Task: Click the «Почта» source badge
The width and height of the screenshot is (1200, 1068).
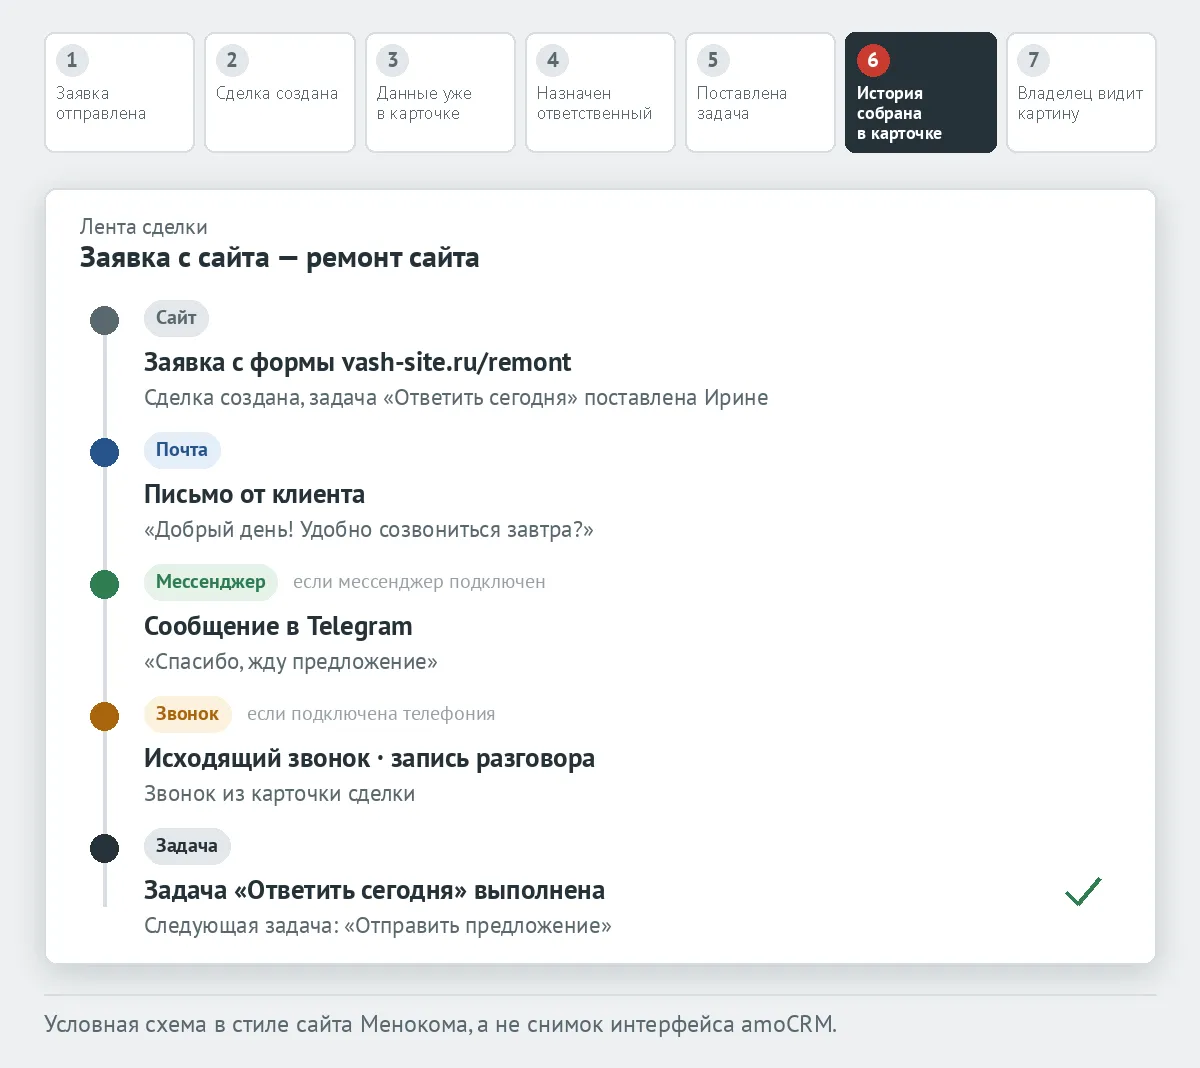Action: click(182, 450)
